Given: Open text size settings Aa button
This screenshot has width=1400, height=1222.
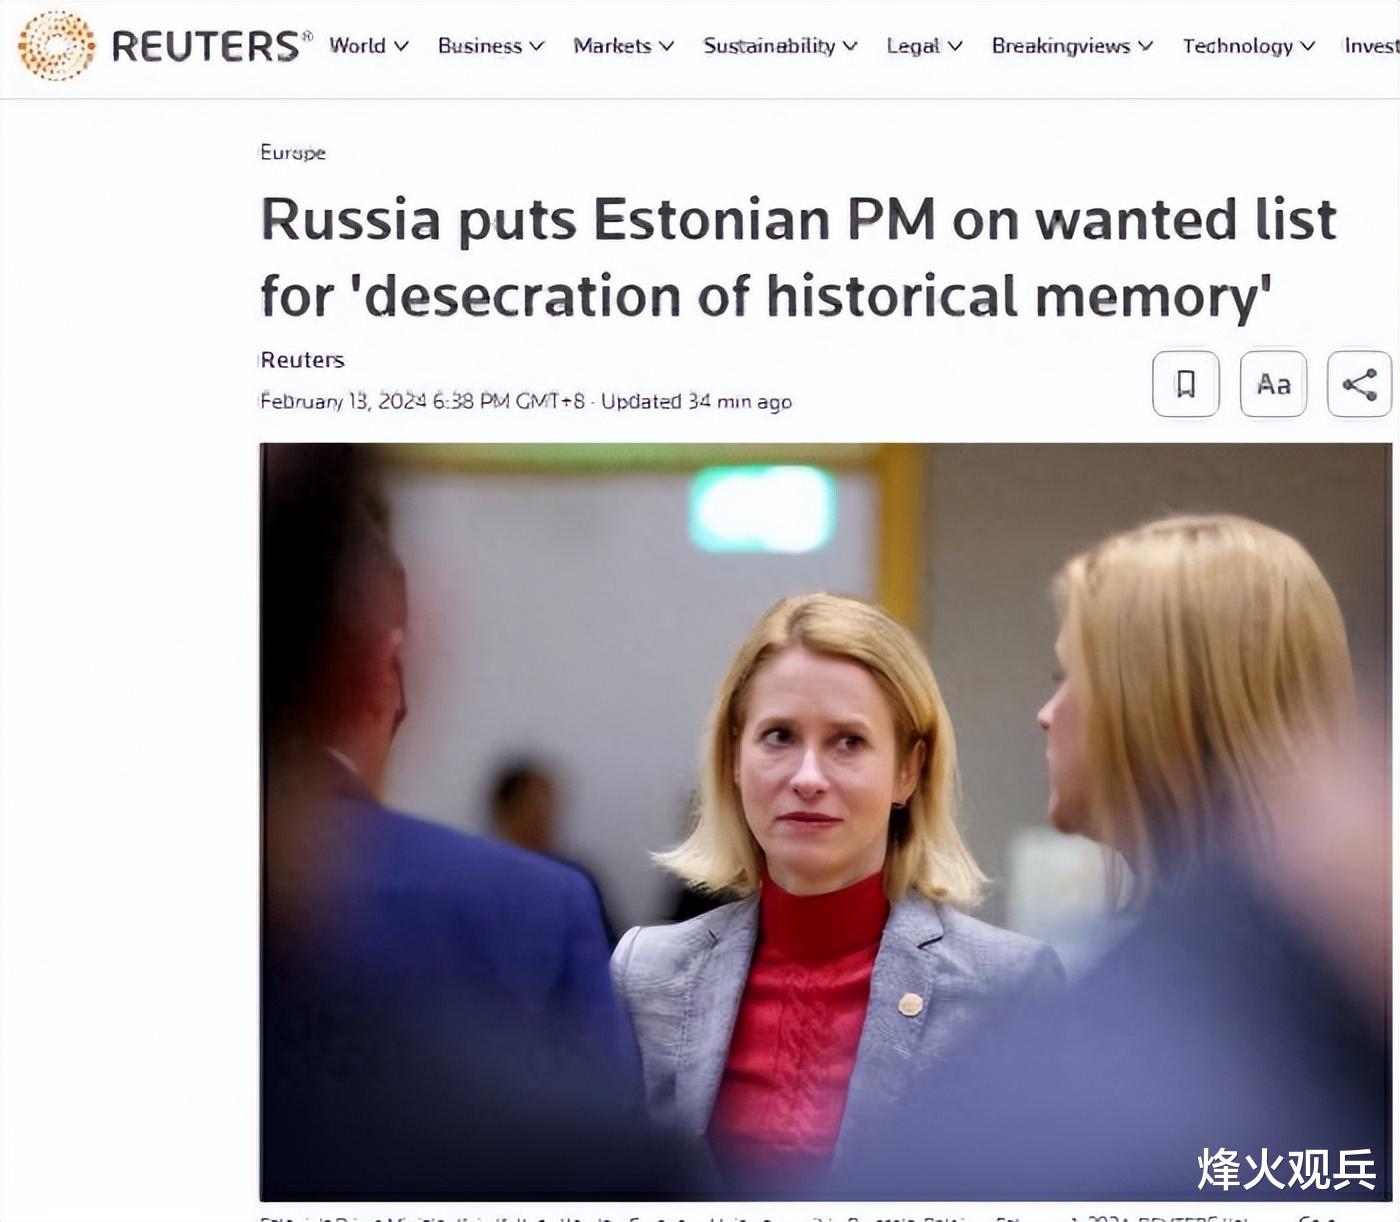Looking at the screenshot, I should pyautogui.click(x=1273, y=384).
